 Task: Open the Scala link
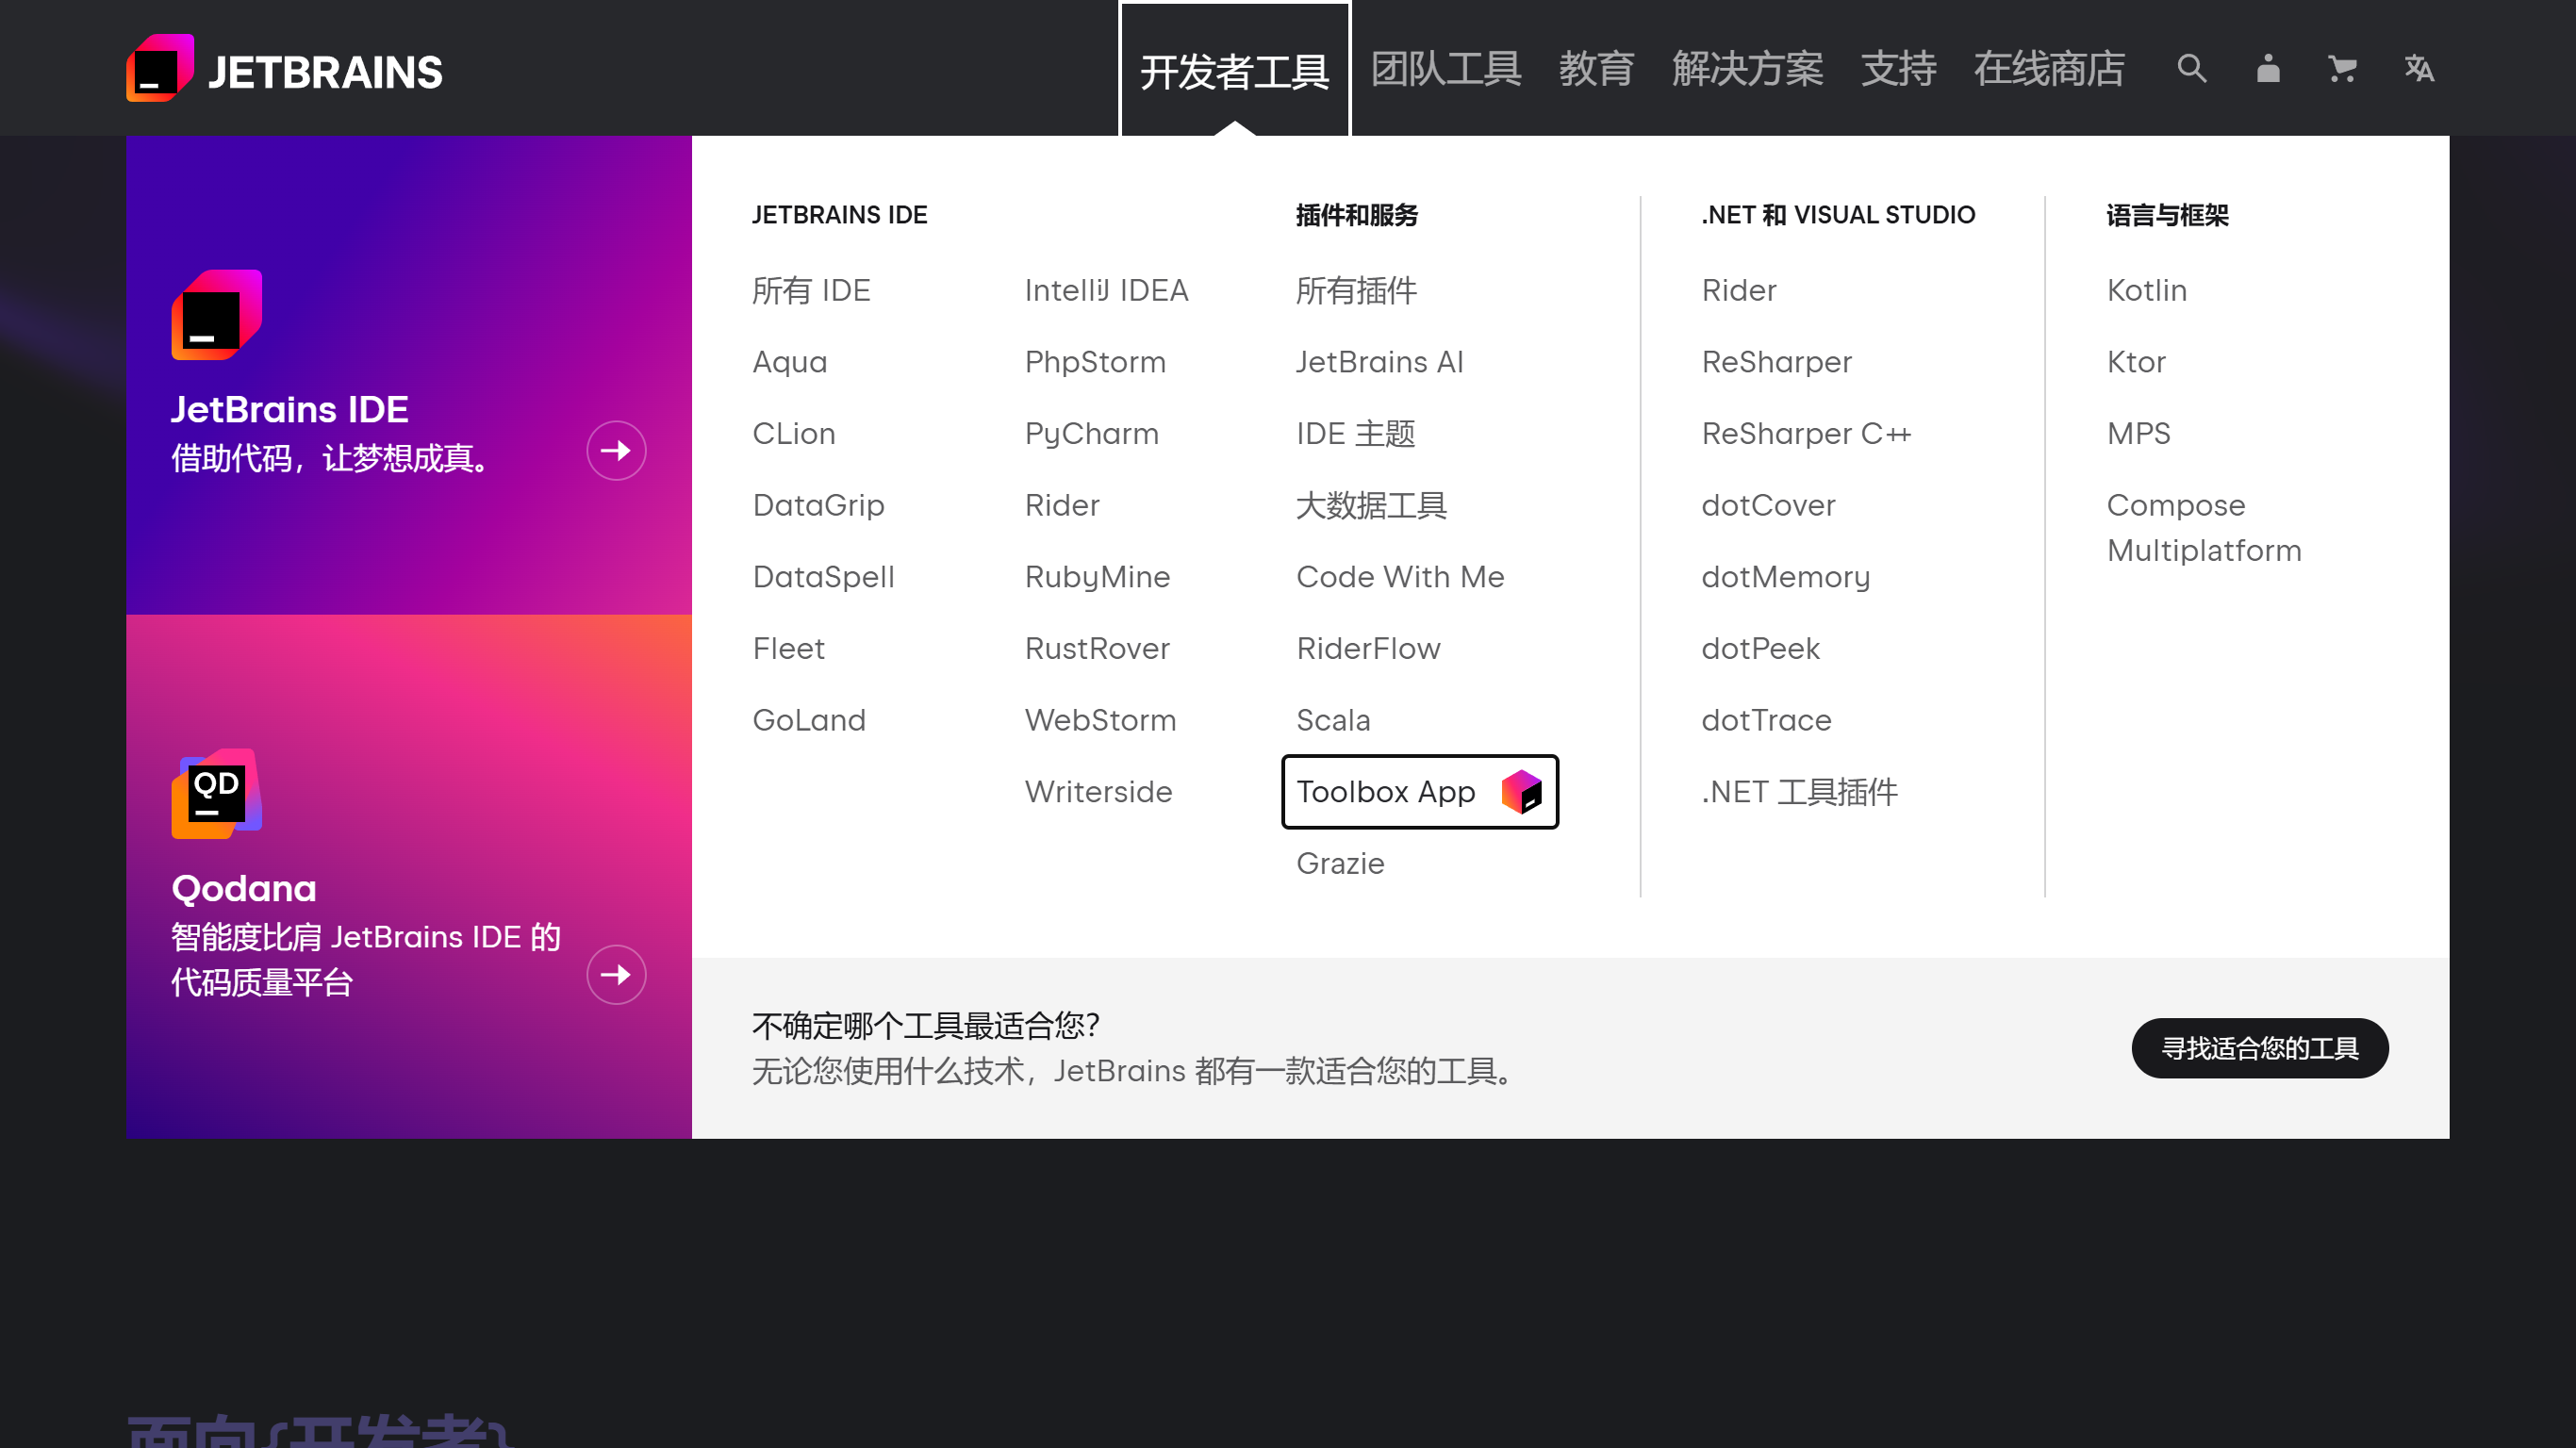(1333, 720)
